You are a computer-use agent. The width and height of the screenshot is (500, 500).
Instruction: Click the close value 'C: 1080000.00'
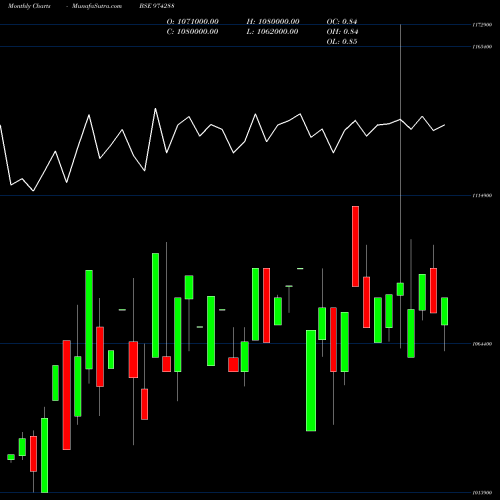(x=193, y=32)
